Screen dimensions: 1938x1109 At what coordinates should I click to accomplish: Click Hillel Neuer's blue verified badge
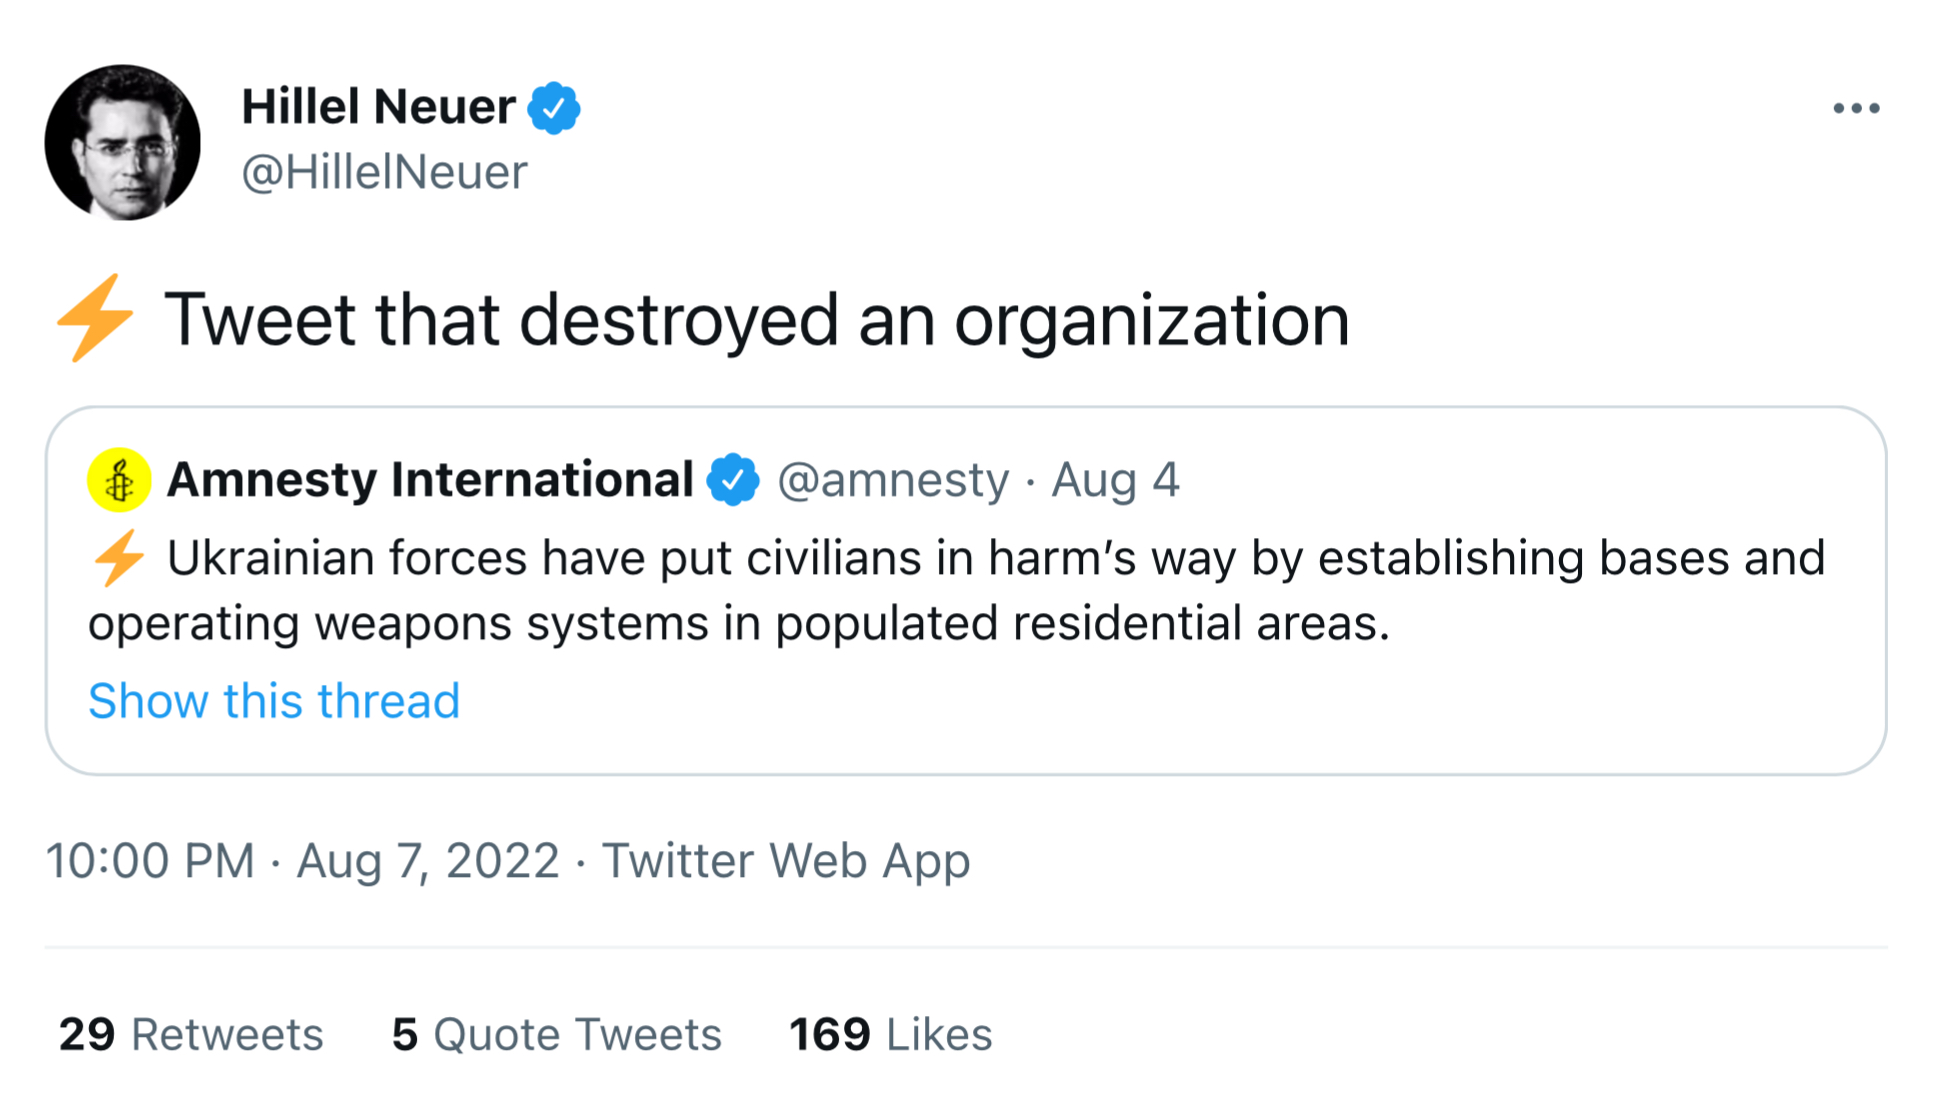[x=554, y=108]
